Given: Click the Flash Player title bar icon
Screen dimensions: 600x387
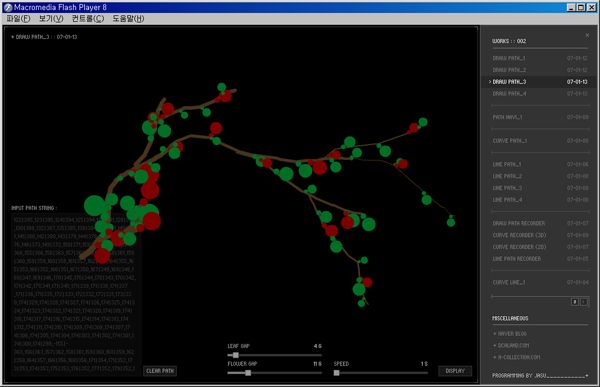Looking at the screenshot, I should 7,7.
